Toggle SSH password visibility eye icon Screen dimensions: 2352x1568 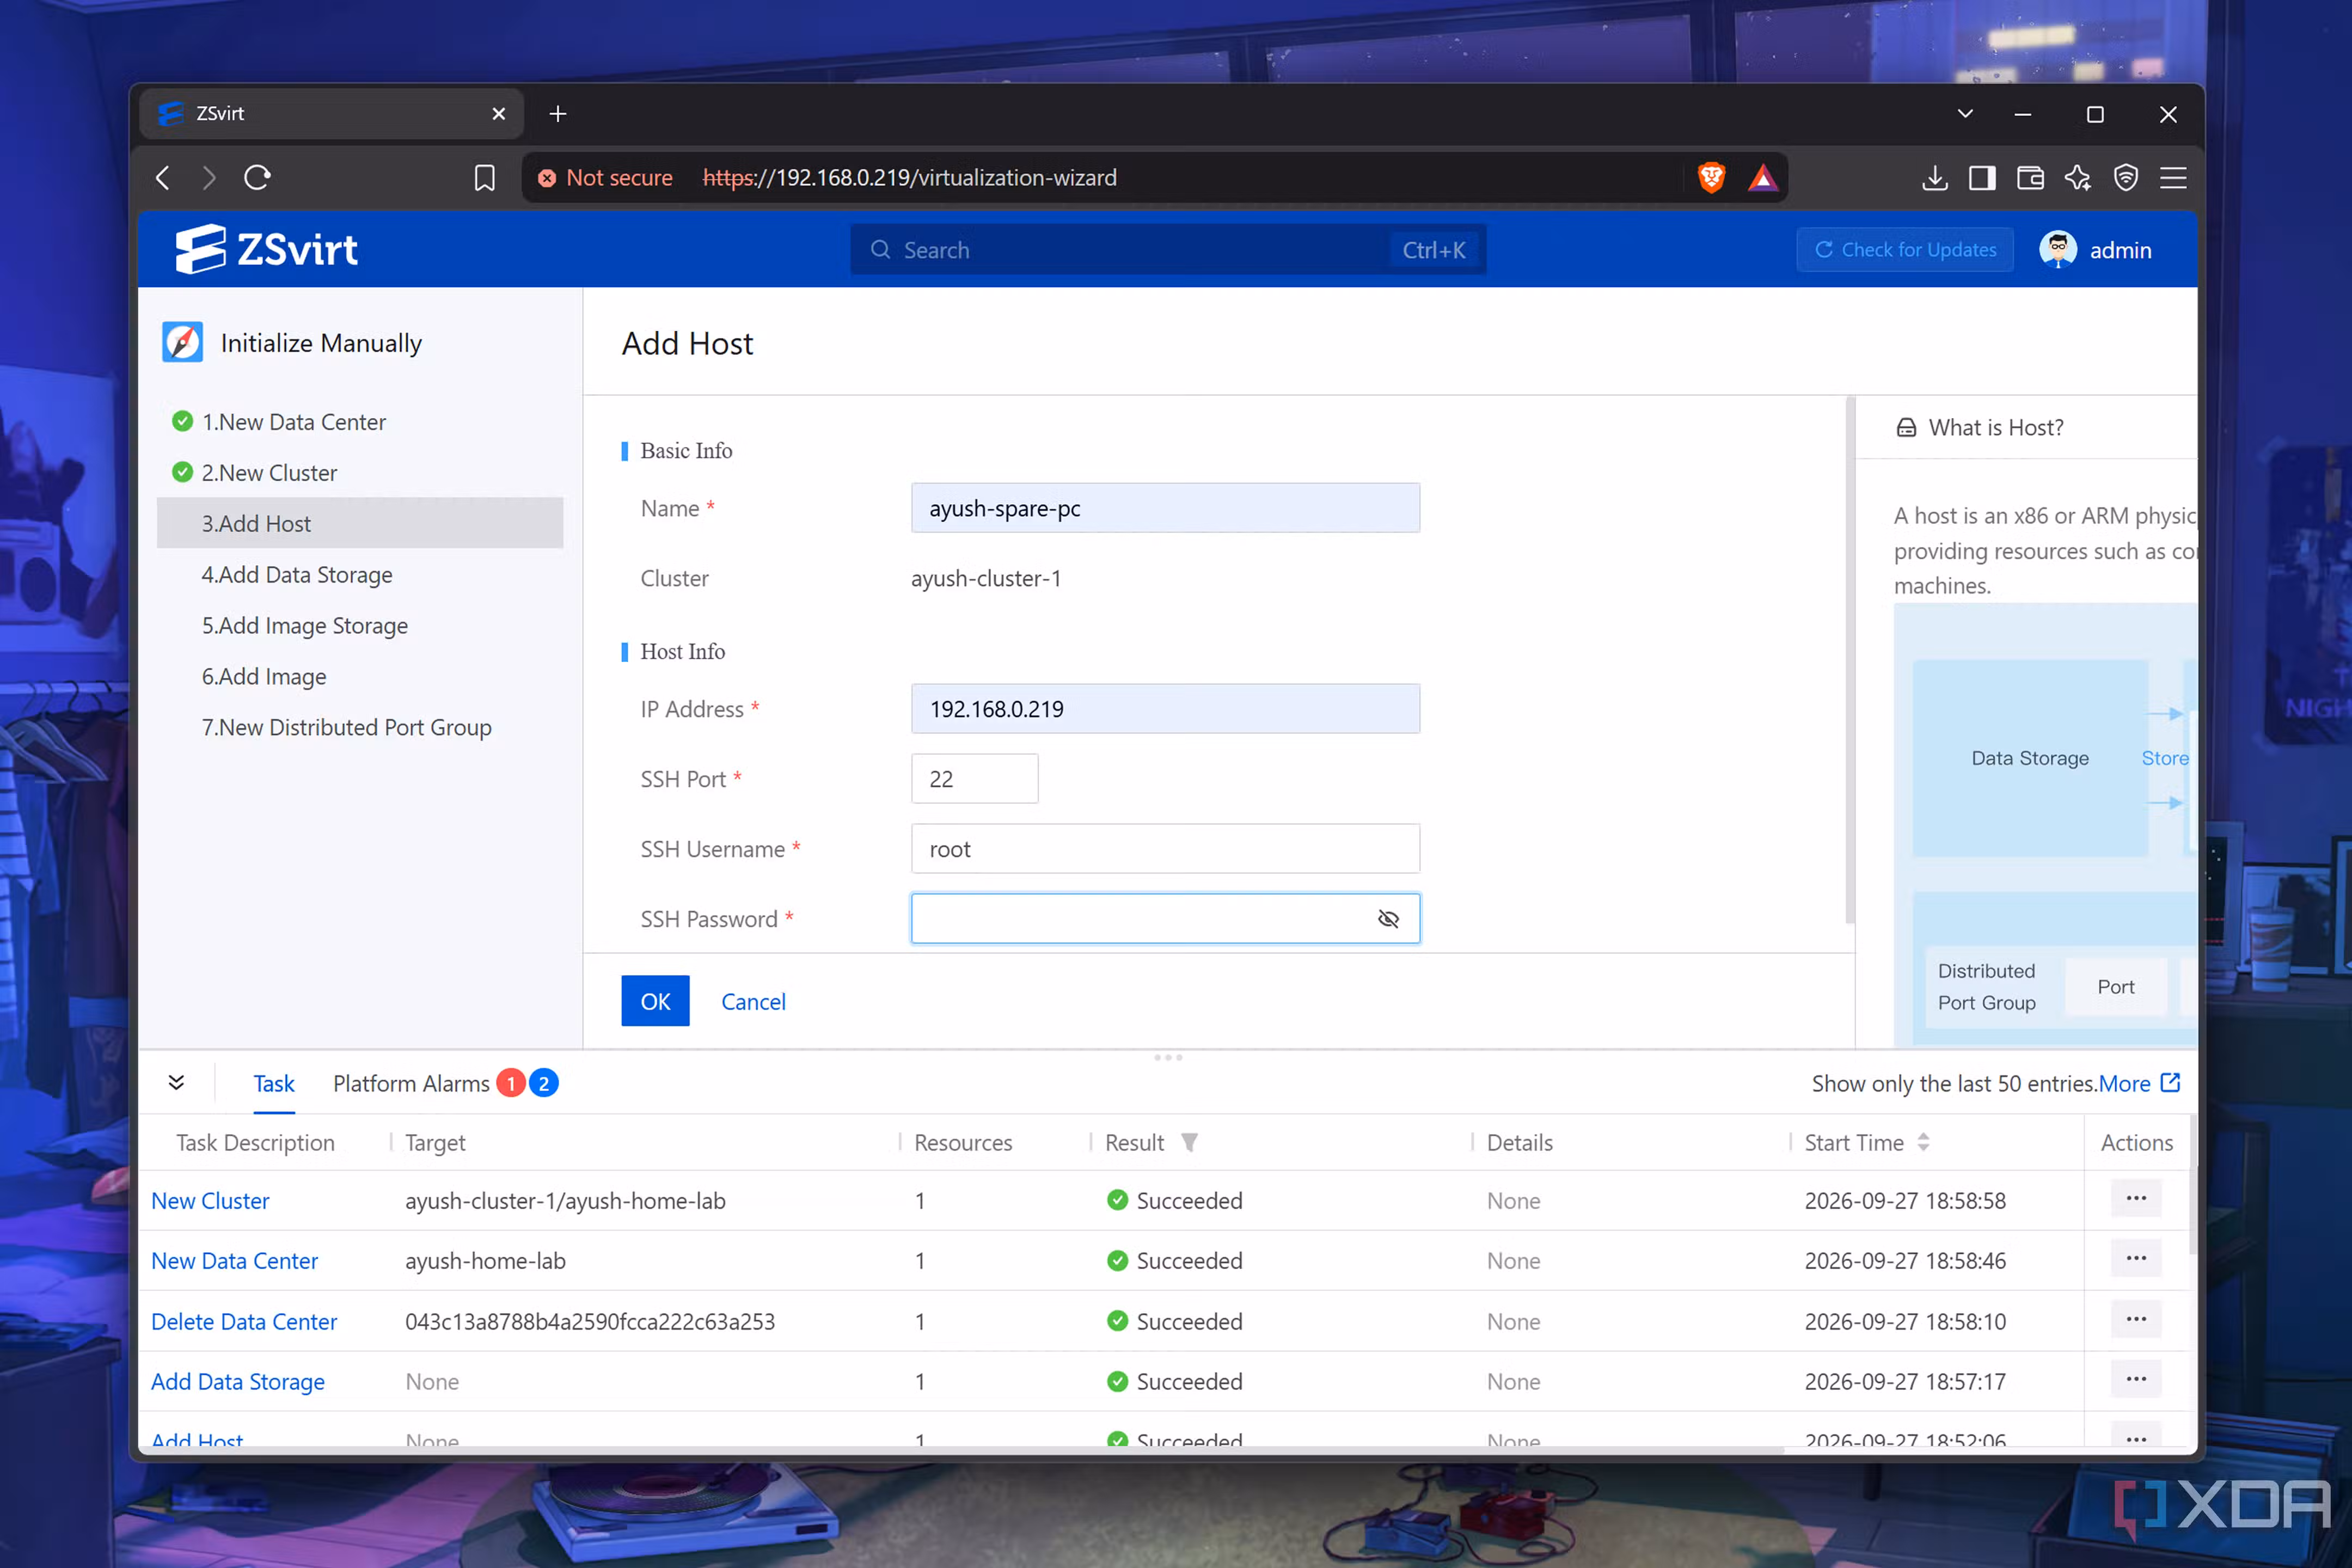pyautogui.click(x=1388, y=918)
